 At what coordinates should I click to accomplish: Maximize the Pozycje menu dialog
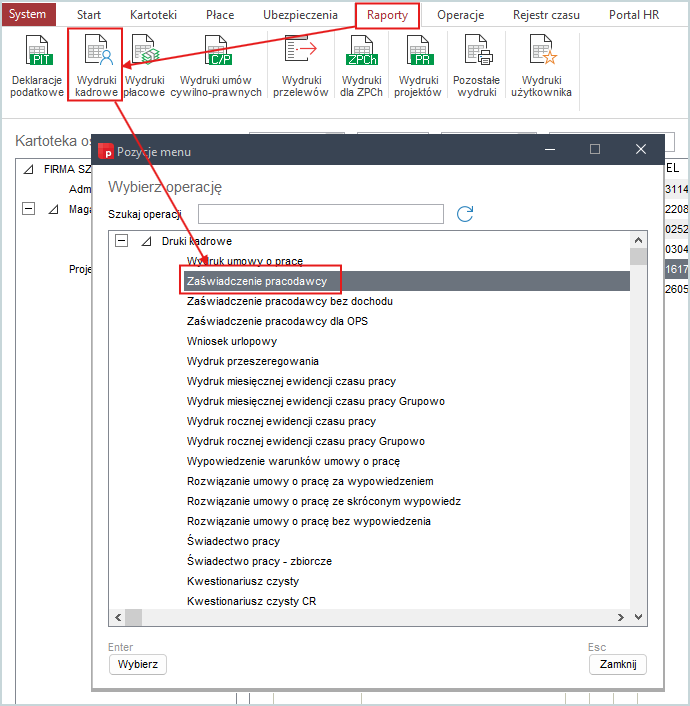tap(595, 149)
